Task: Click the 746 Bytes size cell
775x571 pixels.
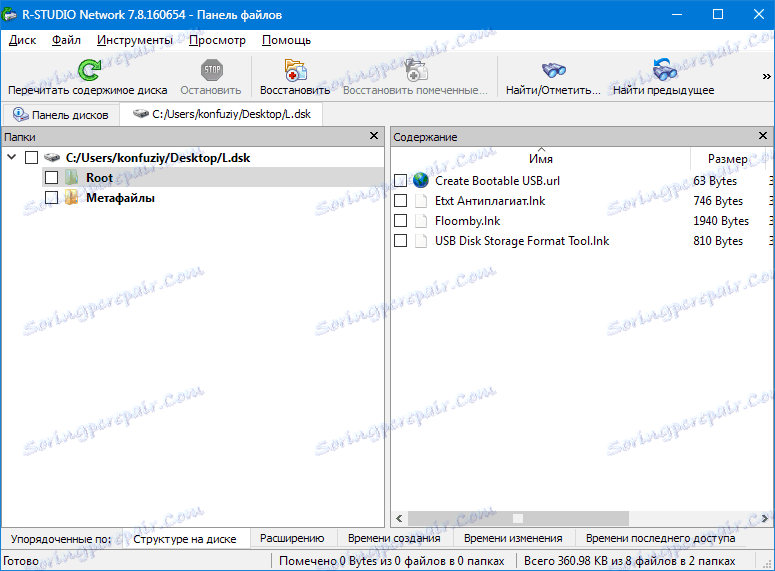Action: coord(718,201)
